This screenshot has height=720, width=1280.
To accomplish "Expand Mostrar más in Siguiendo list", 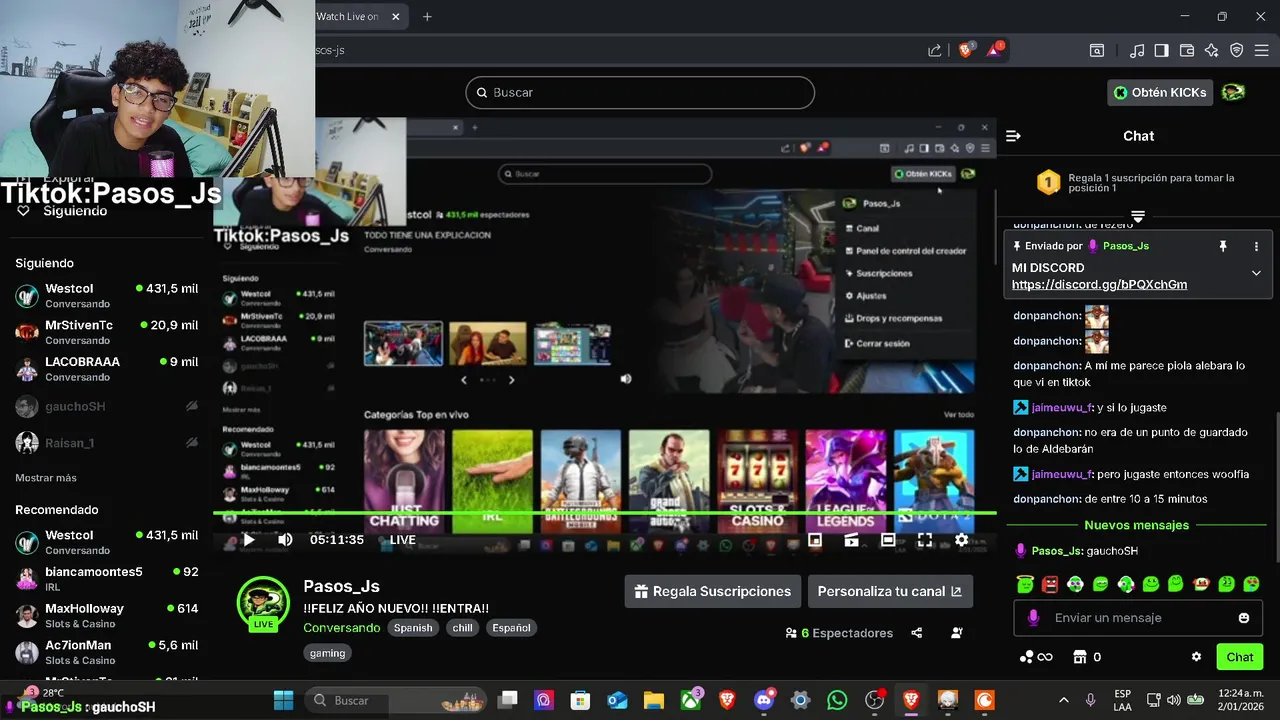I will tap(46, 478).
